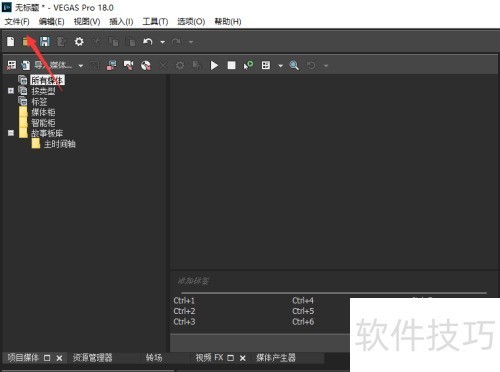This screenshot has height=372, width=500.
Task: Select the 故事板库 folder
Action: (47, 133)
